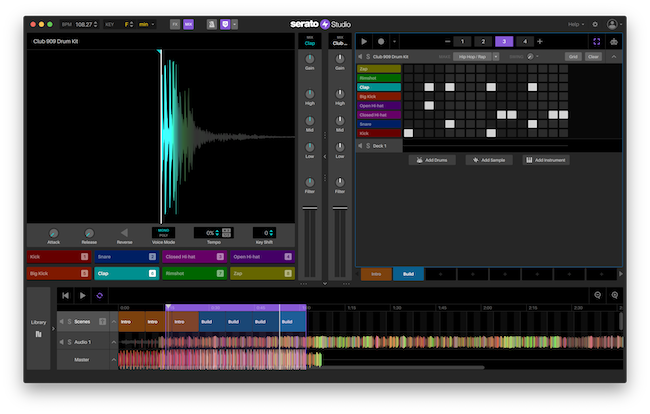Image resolution: width=650 pixels, height=414 pixels.
Task: Select the Build scene slot
Action: [x=408, y=274]
